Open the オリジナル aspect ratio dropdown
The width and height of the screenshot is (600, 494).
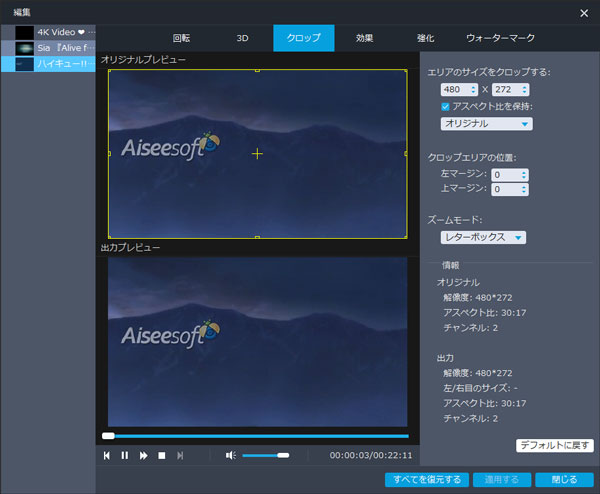486,124
